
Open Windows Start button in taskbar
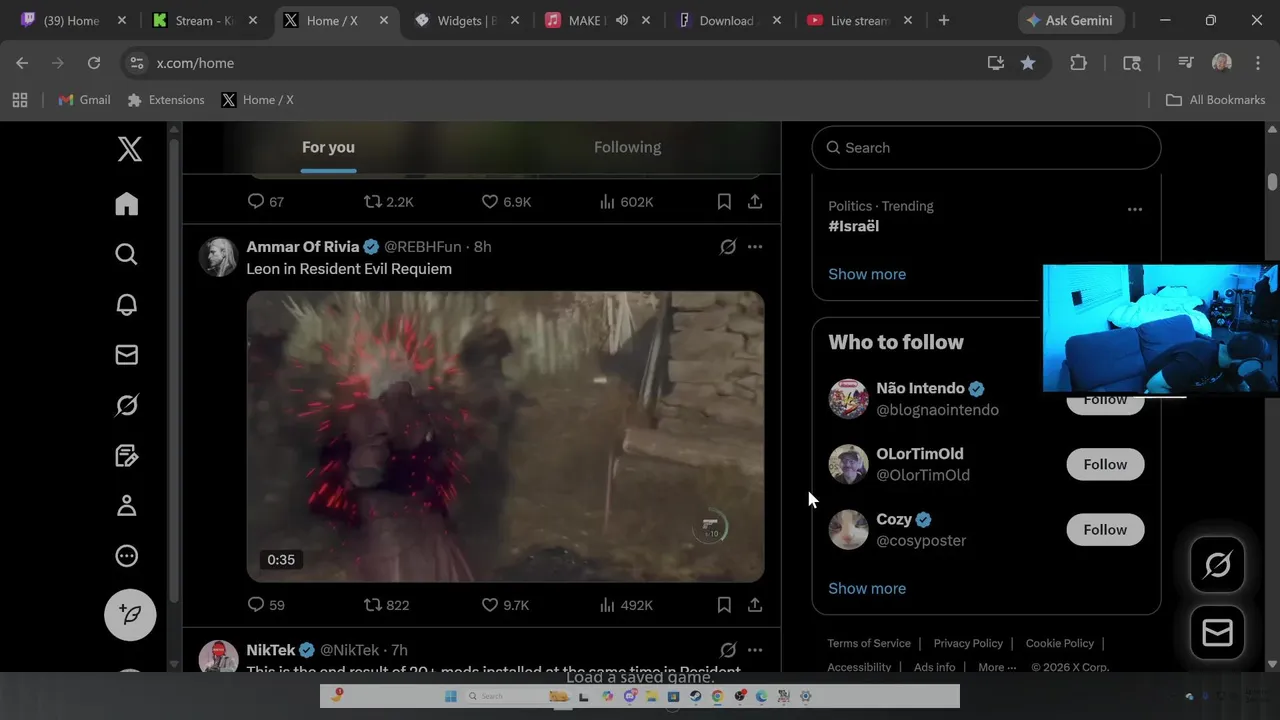[x=450, y=696]
